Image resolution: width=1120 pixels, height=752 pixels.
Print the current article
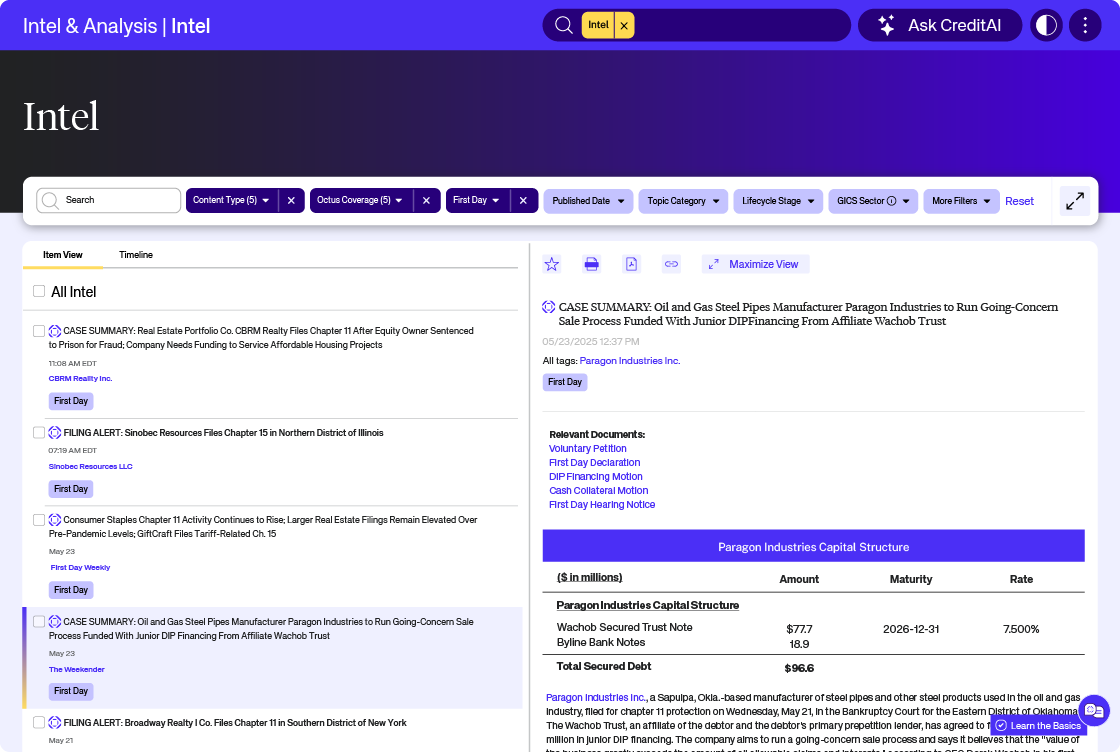click(591, 263)
